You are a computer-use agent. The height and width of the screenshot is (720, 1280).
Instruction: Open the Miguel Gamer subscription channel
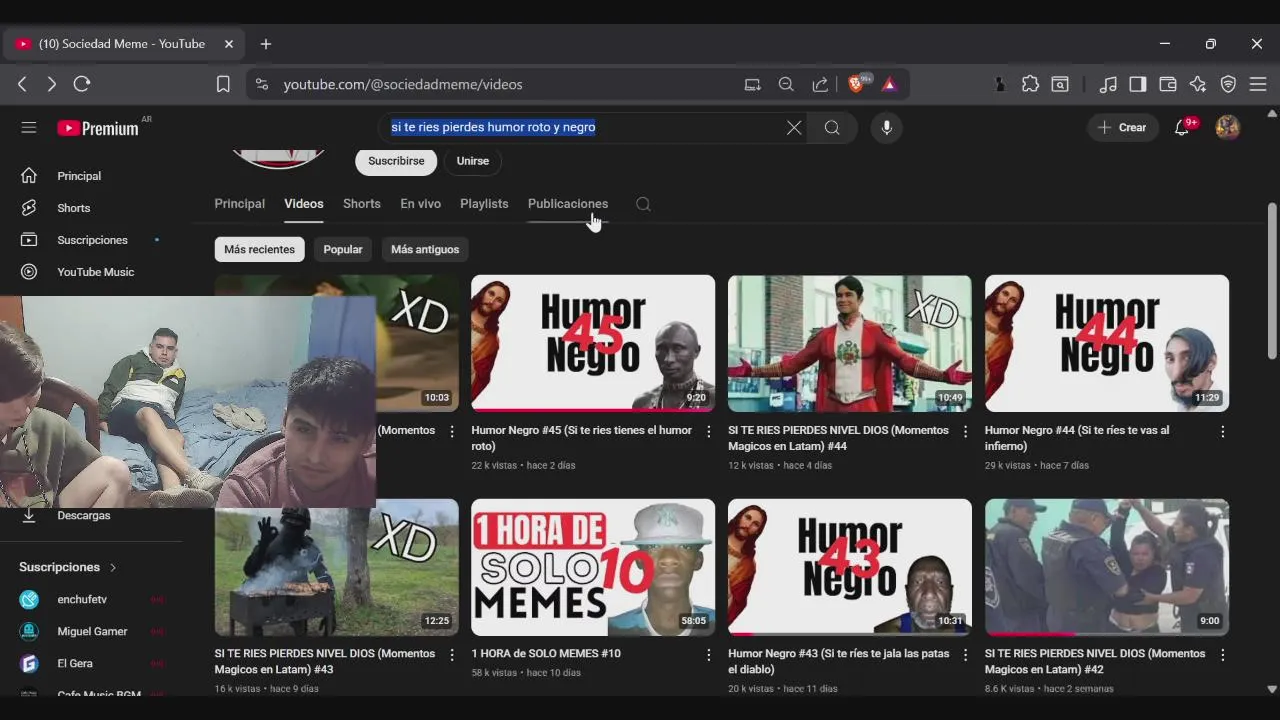(x=91, y=631)
